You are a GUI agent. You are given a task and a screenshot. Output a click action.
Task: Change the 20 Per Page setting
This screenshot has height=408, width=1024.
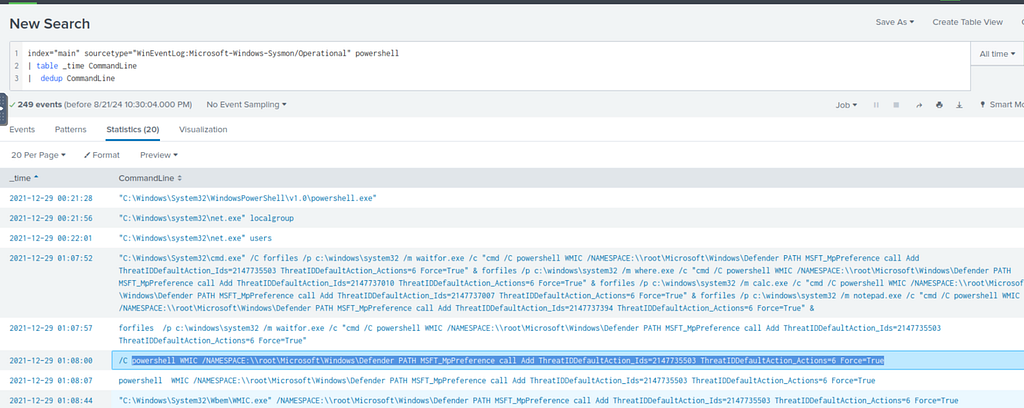pyautogui.click(x=39, y=155)
